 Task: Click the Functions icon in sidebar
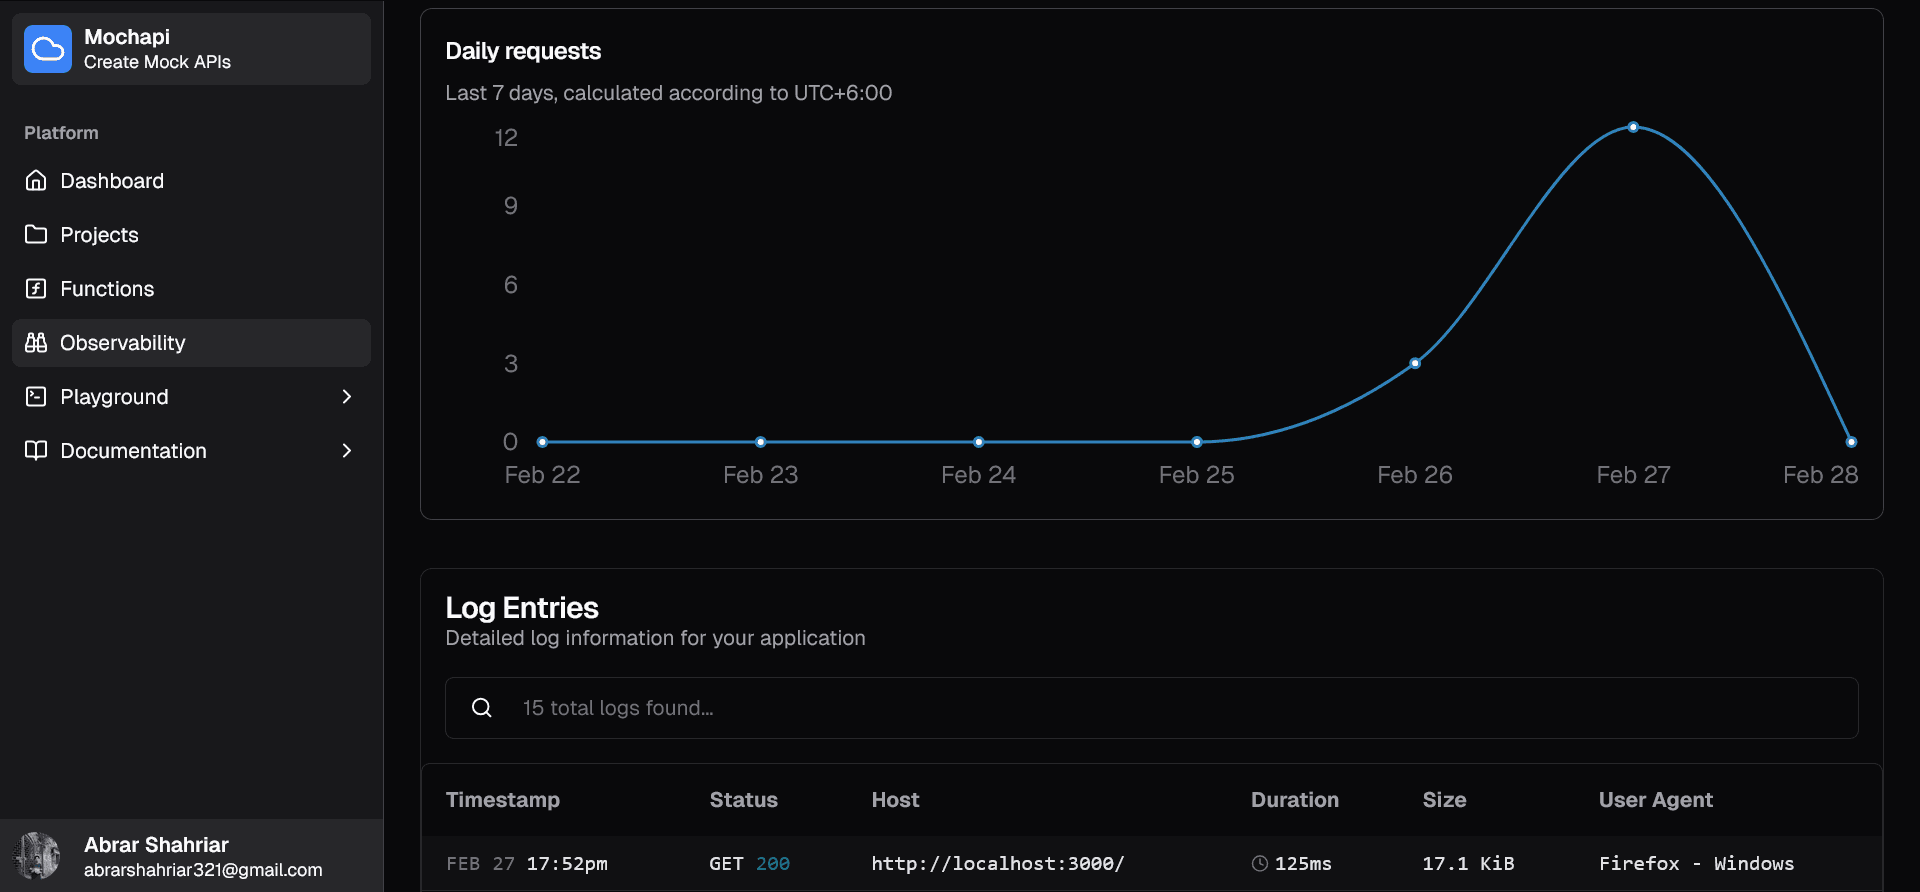click(36, 289)
